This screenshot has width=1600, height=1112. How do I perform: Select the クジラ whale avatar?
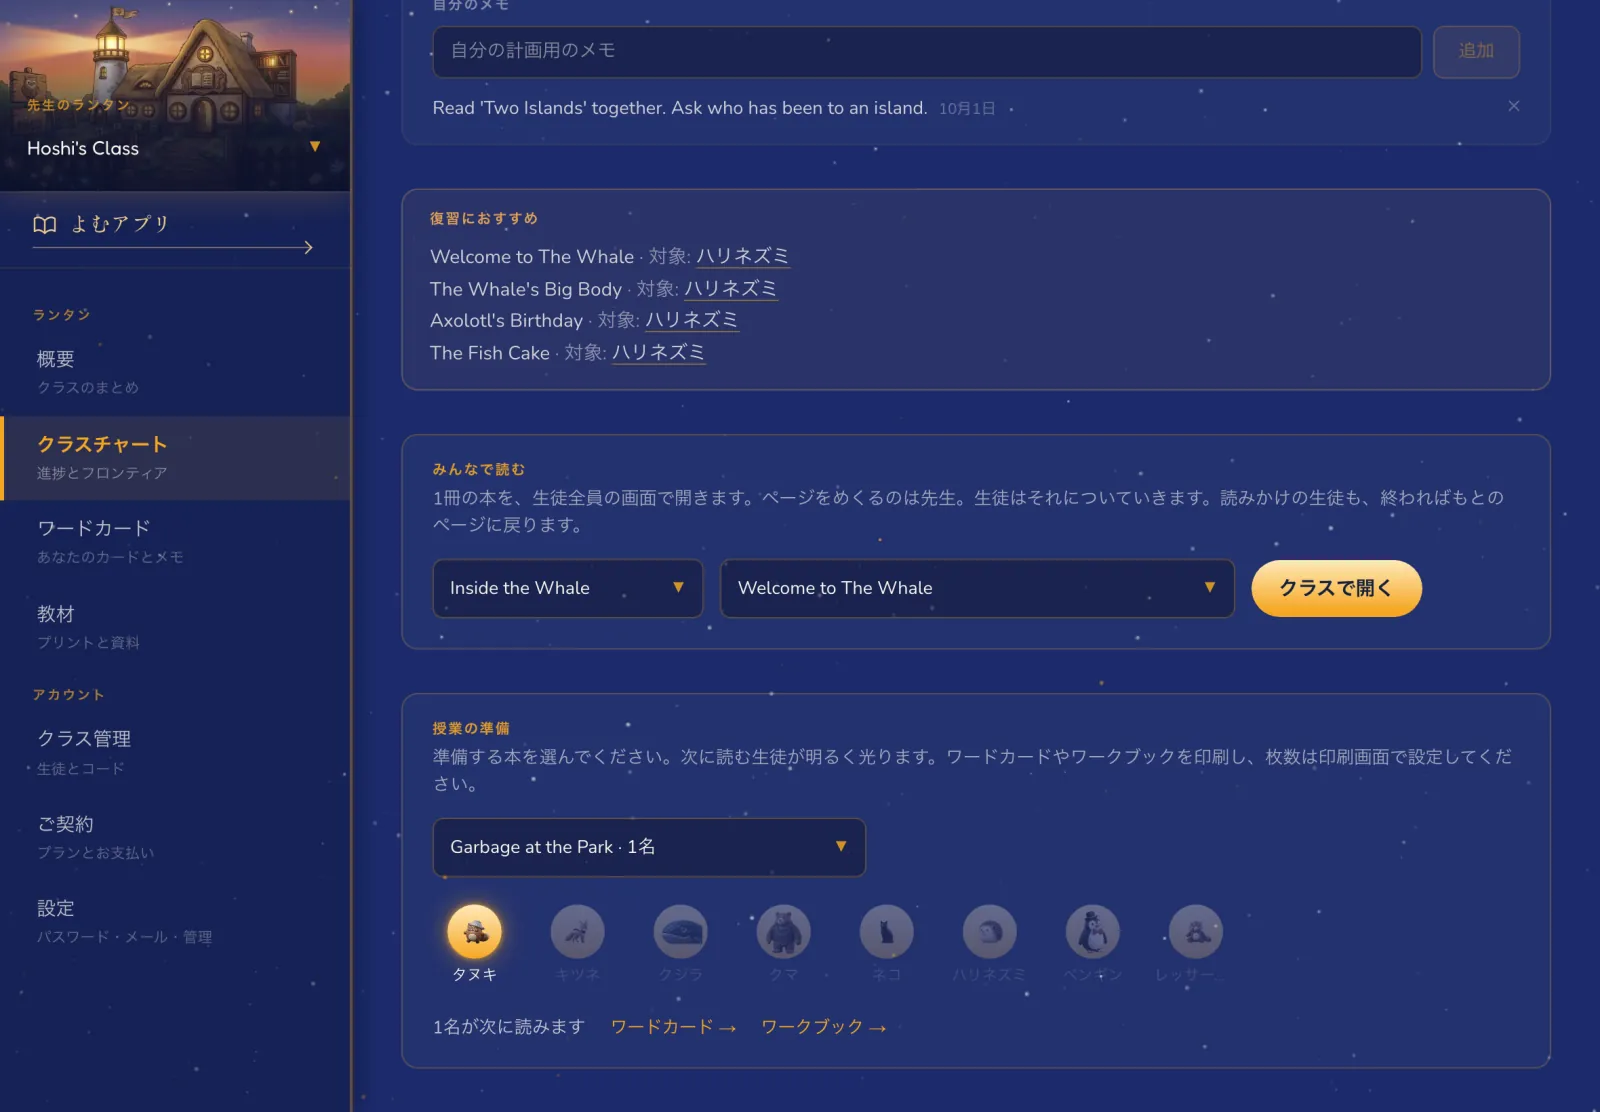tap(680, 932)
